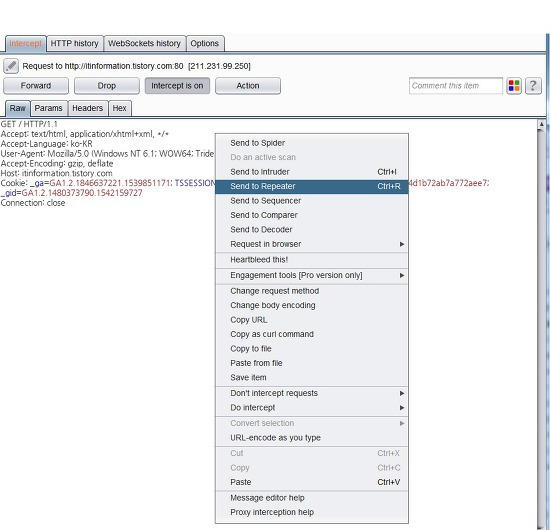This screenshot has height=530, width=550.
Task: Choose Send to Intruder
Action: (311, 172)
